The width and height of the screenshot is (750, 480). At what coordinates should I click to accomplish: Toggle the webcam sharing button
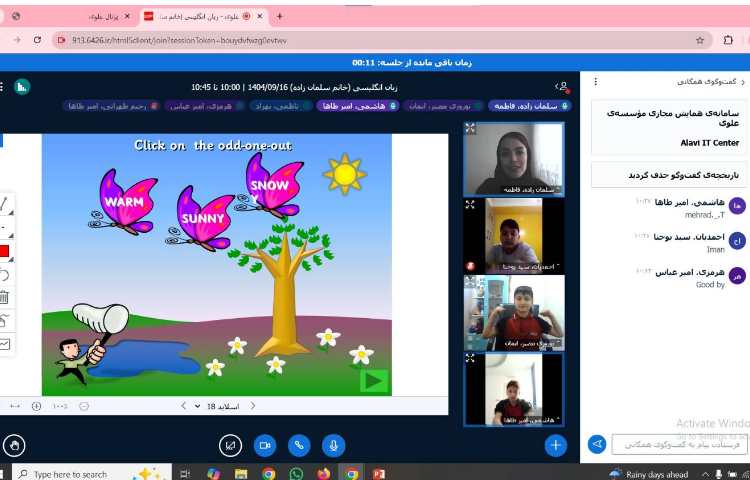pyautogui.click(x=265, y=446)
